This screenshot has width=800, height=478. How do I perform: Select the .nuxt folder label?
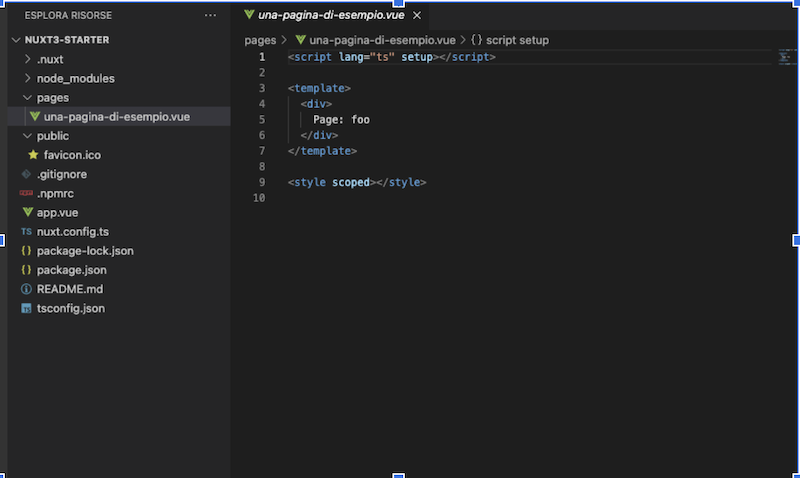(x=50, y=60)
